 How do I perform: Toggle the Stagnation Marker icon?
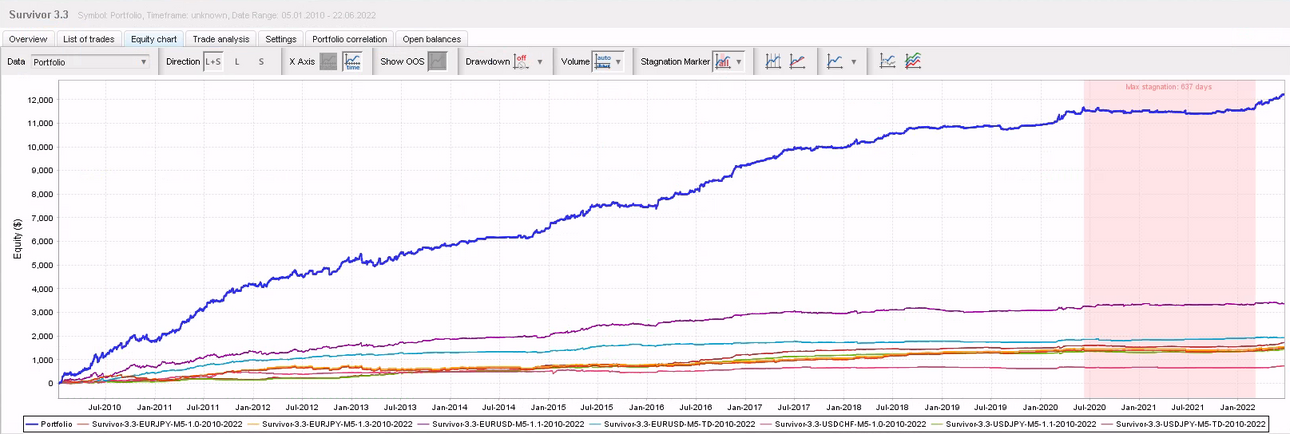723,62
